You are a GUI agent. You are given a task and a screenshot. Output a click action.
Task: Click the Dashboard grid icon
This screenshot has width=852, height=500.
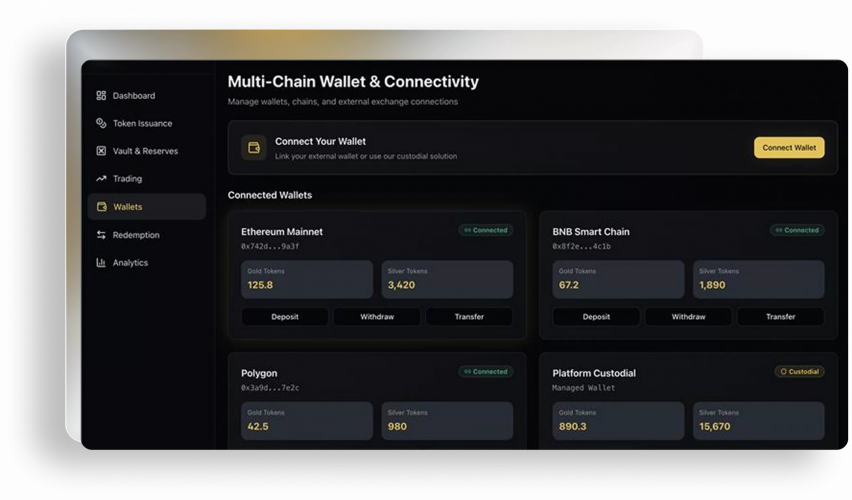[101, 96]
